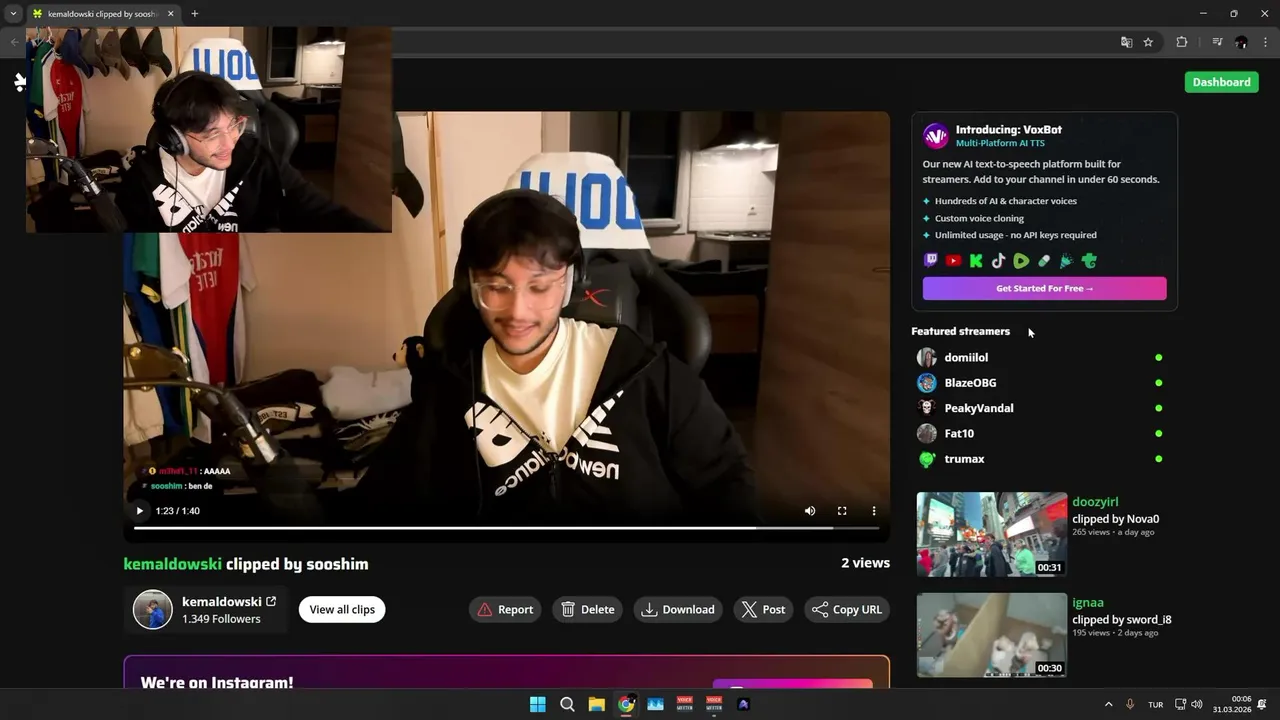The width and height of the screenshot is (1280, 720).
Task: Mute the video volume
Action: tap(810, 511)
